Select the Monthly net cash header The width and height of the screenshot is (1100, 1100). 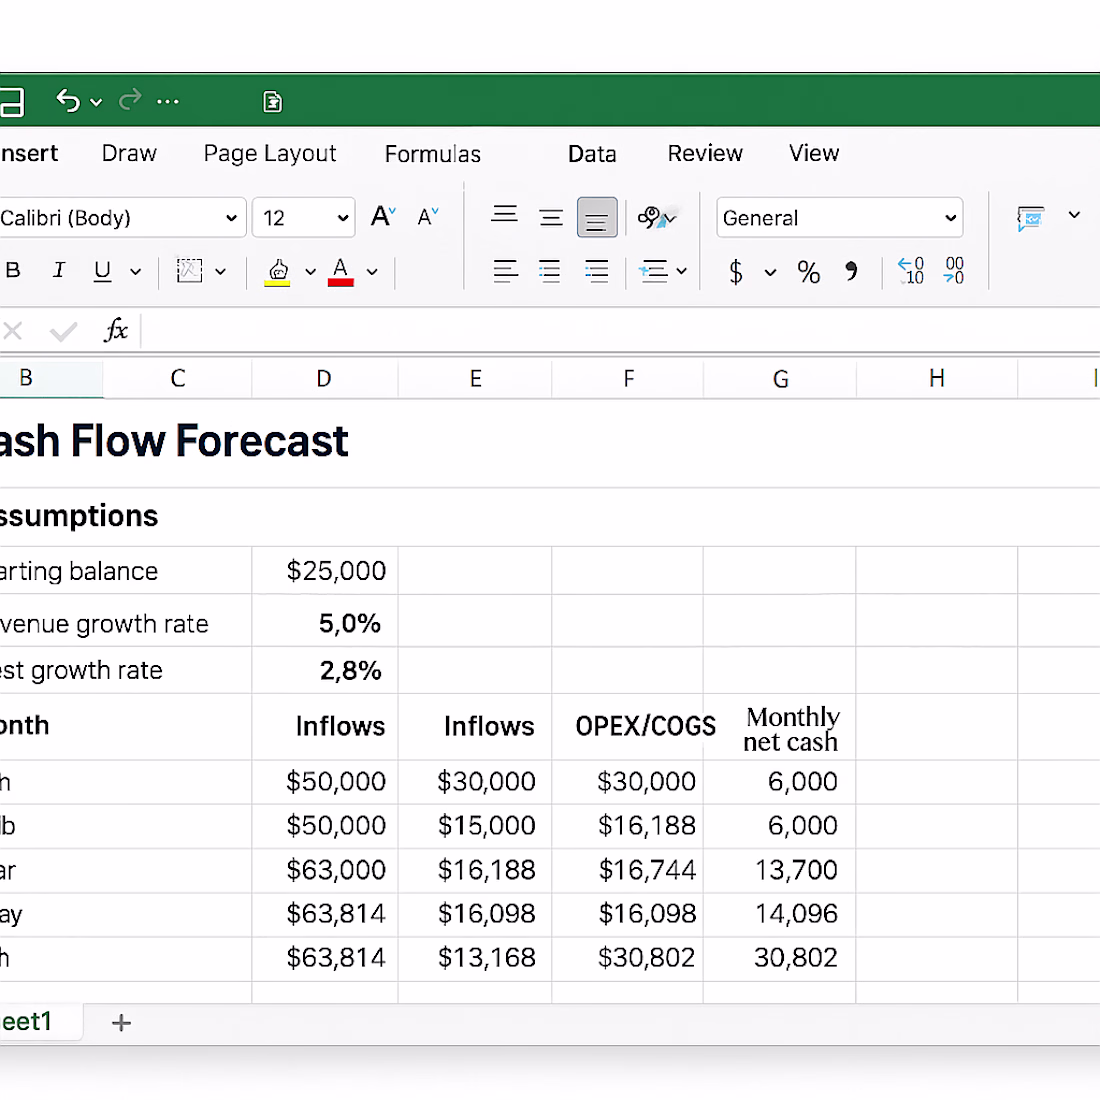pos(780,728)
